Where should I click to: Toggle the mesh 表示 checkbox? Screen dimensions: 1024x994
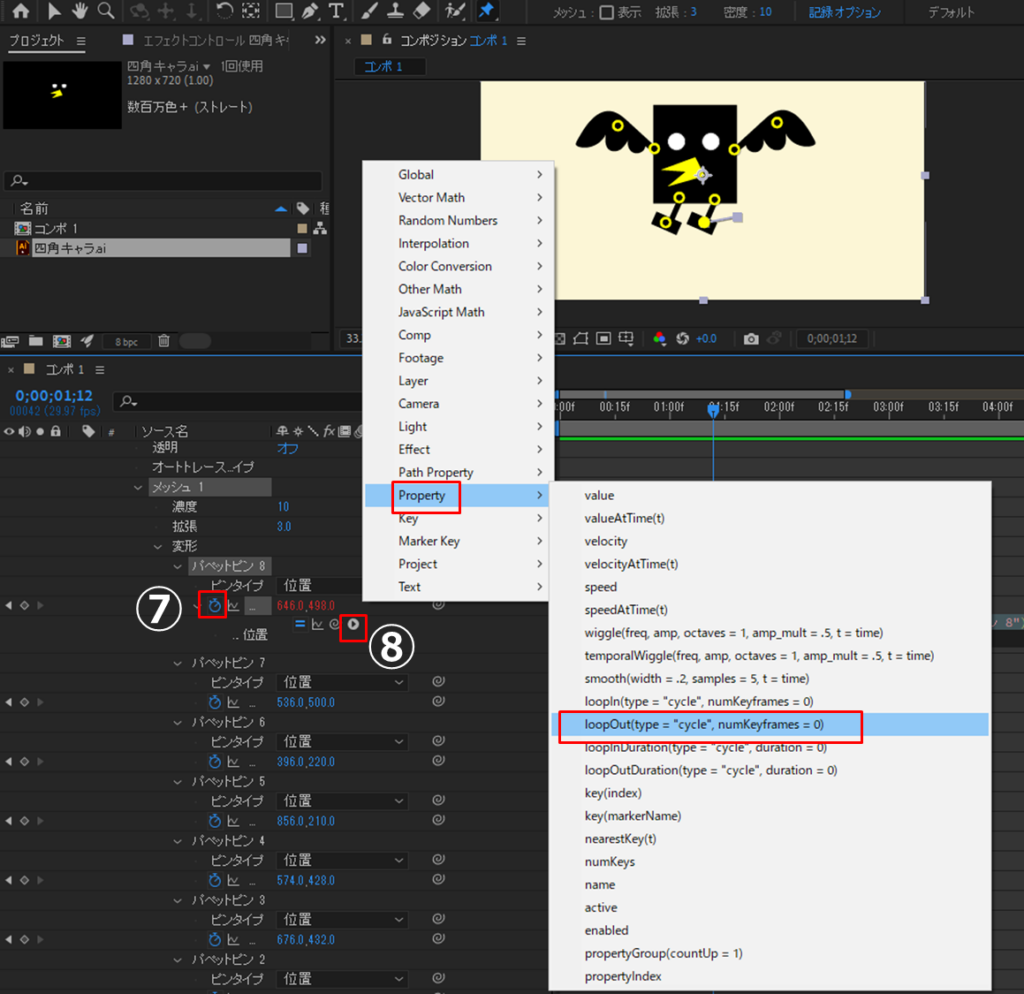pyautogui.click(x=606, y=13)
